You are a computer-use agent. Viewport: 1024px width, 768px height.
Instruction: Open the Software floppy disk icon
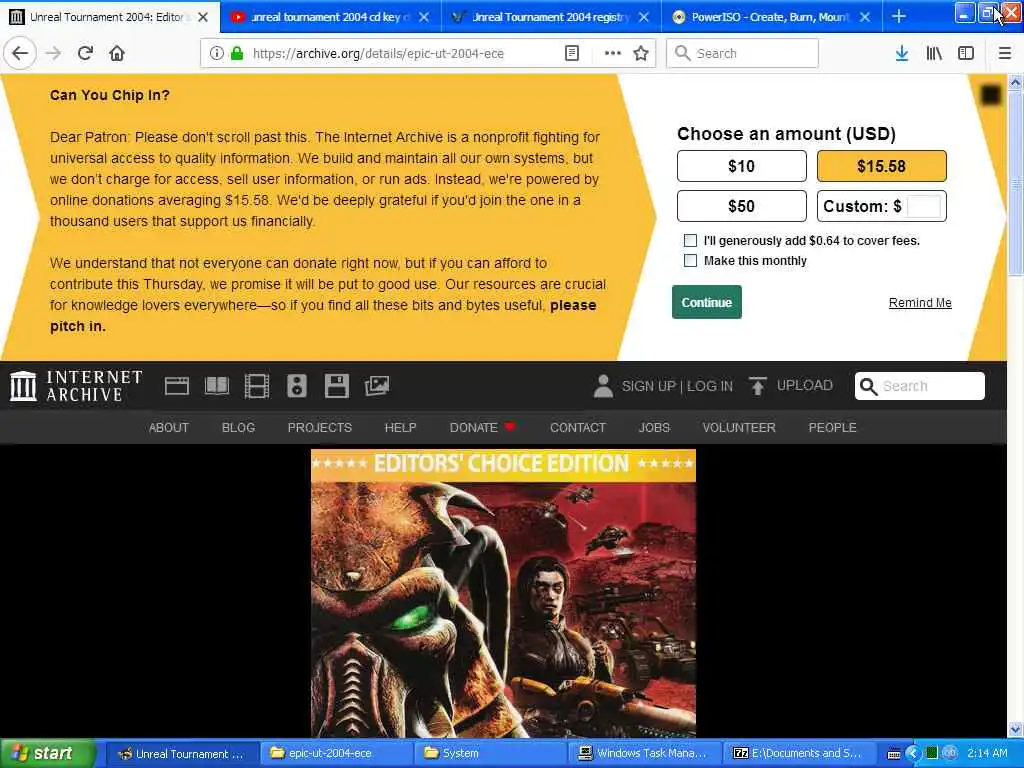click(336, 386)
